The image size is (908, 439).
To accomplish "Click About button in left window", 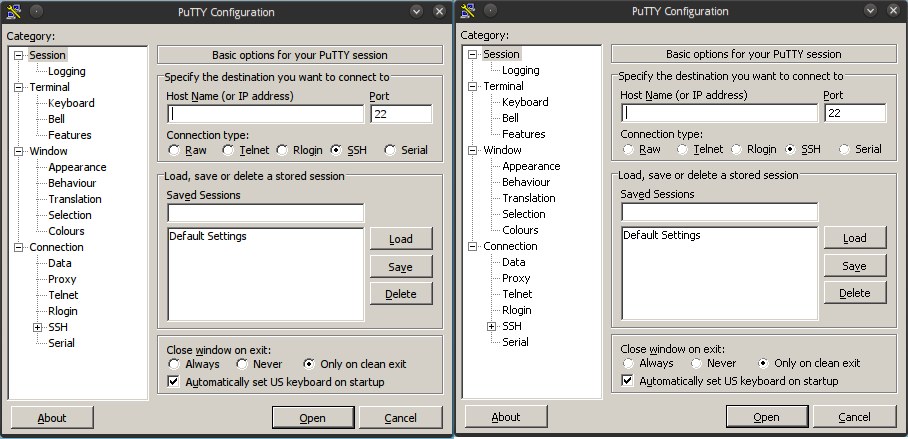I will point(52,418).
